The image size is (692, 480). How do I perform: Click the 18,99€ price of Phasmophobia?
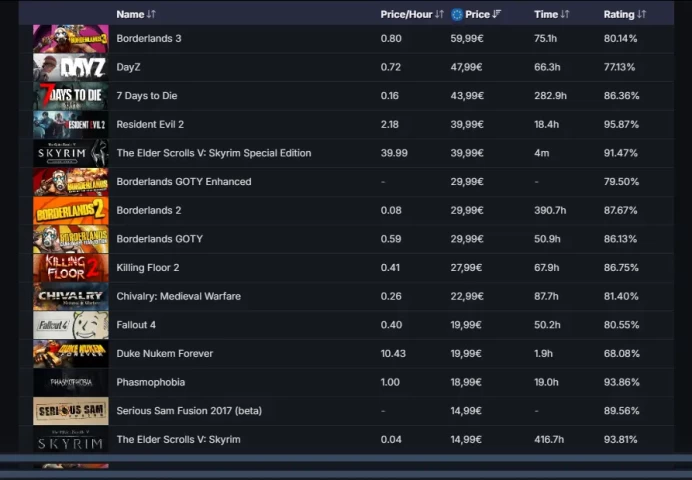click(466, 382)
